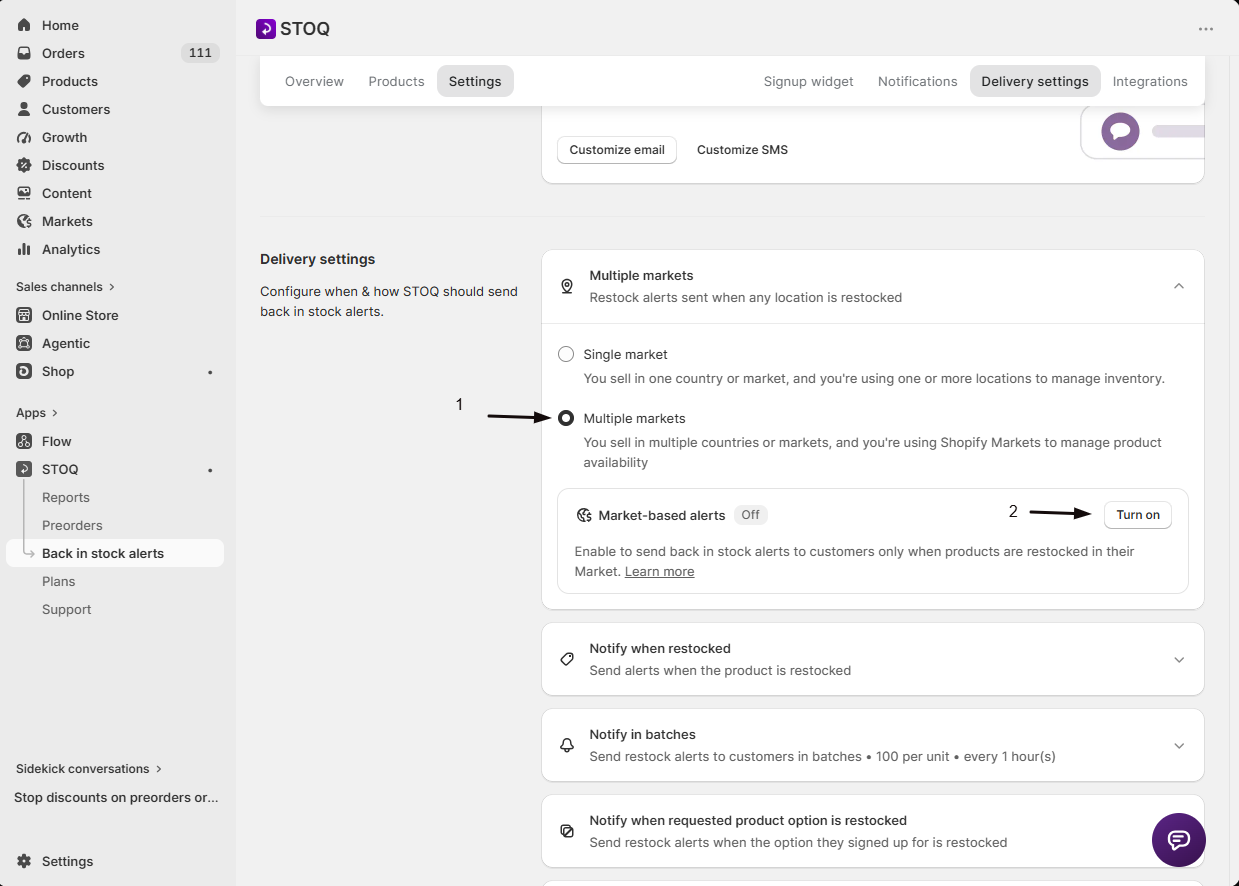The image size is (1239, 886).
Task: Open Back in stock alerts
Action: (115, 553)
